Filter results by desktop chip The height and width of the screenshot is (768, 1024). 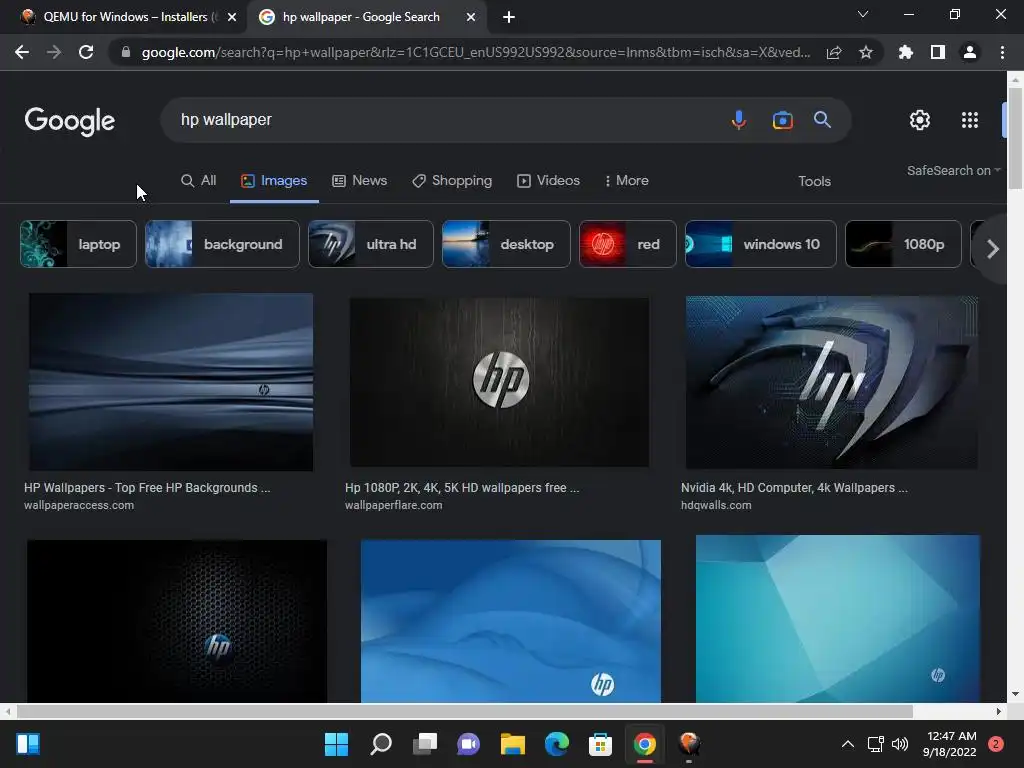point(506,244)
